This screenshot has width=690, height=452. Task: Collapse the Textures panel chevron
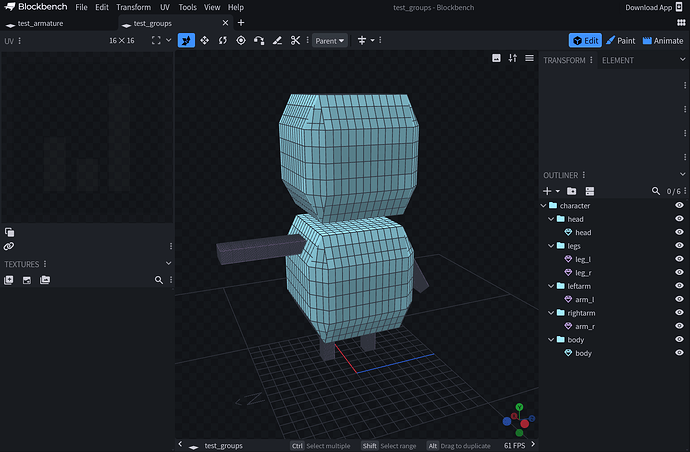pyautogui.click(x=168, y=264)
